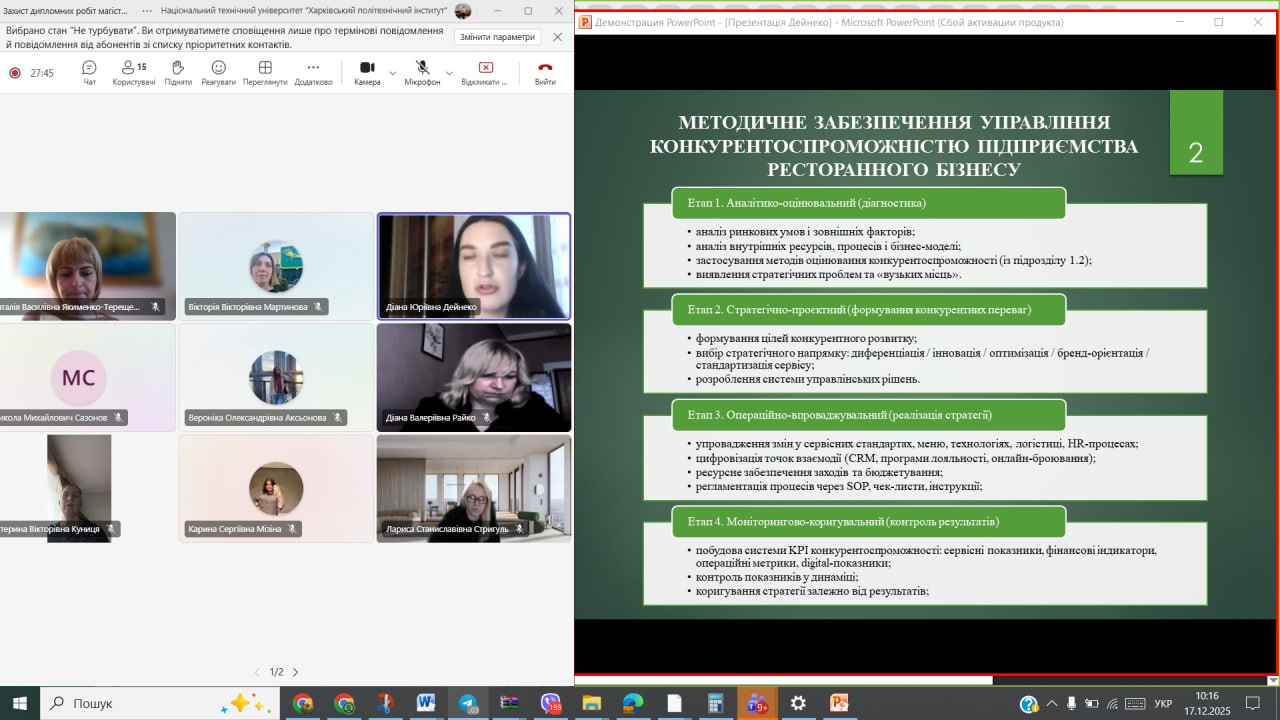Click the Відкликати stop sharing icon
1280x720 pixels.
click(x=485, y=72)
